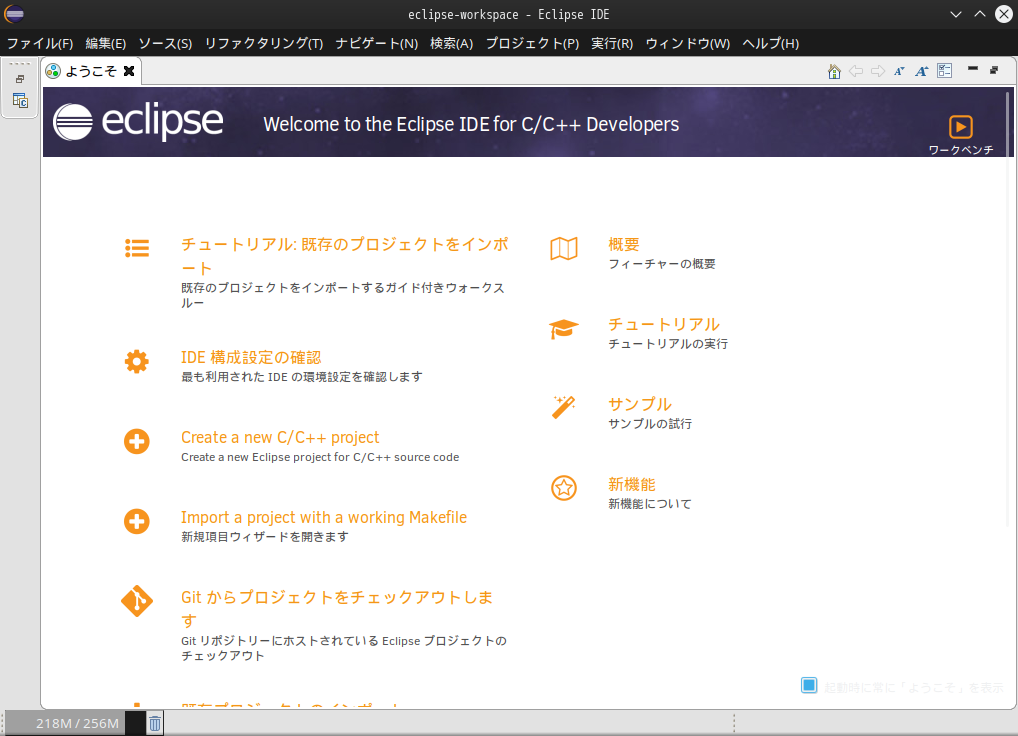The image size is (1018, 736).
Task: Click Create a new Eclipse project description text
Action: (320, 457)
